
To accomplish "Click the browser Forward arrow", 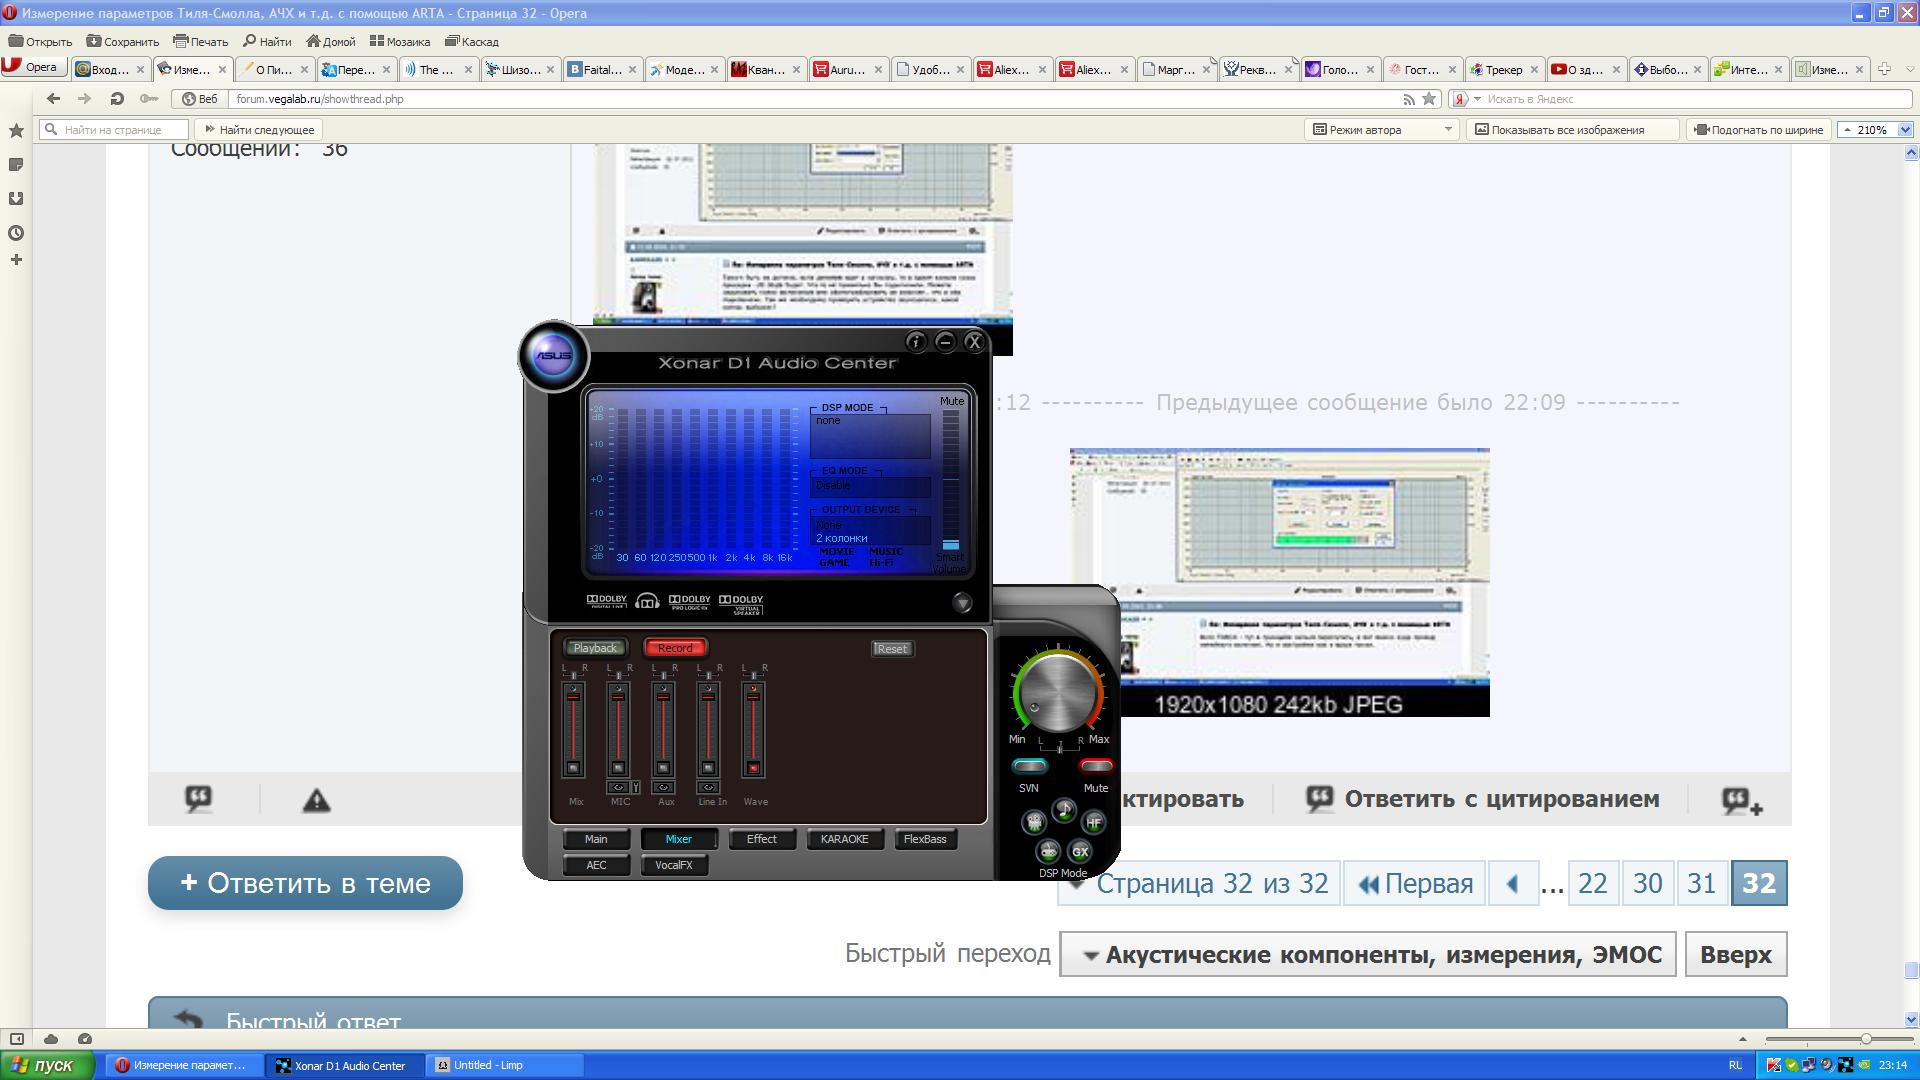I will pyautogui.click(x=85, y=98).
